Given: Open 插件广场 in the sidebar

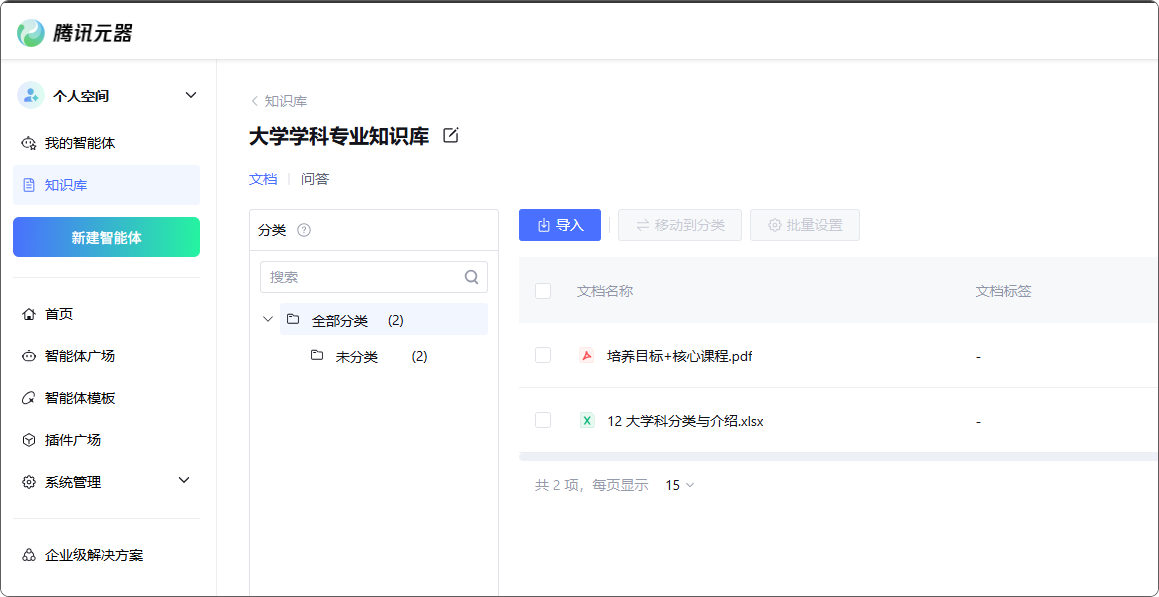Looking at the screenshot, I should tap(72, 440).
